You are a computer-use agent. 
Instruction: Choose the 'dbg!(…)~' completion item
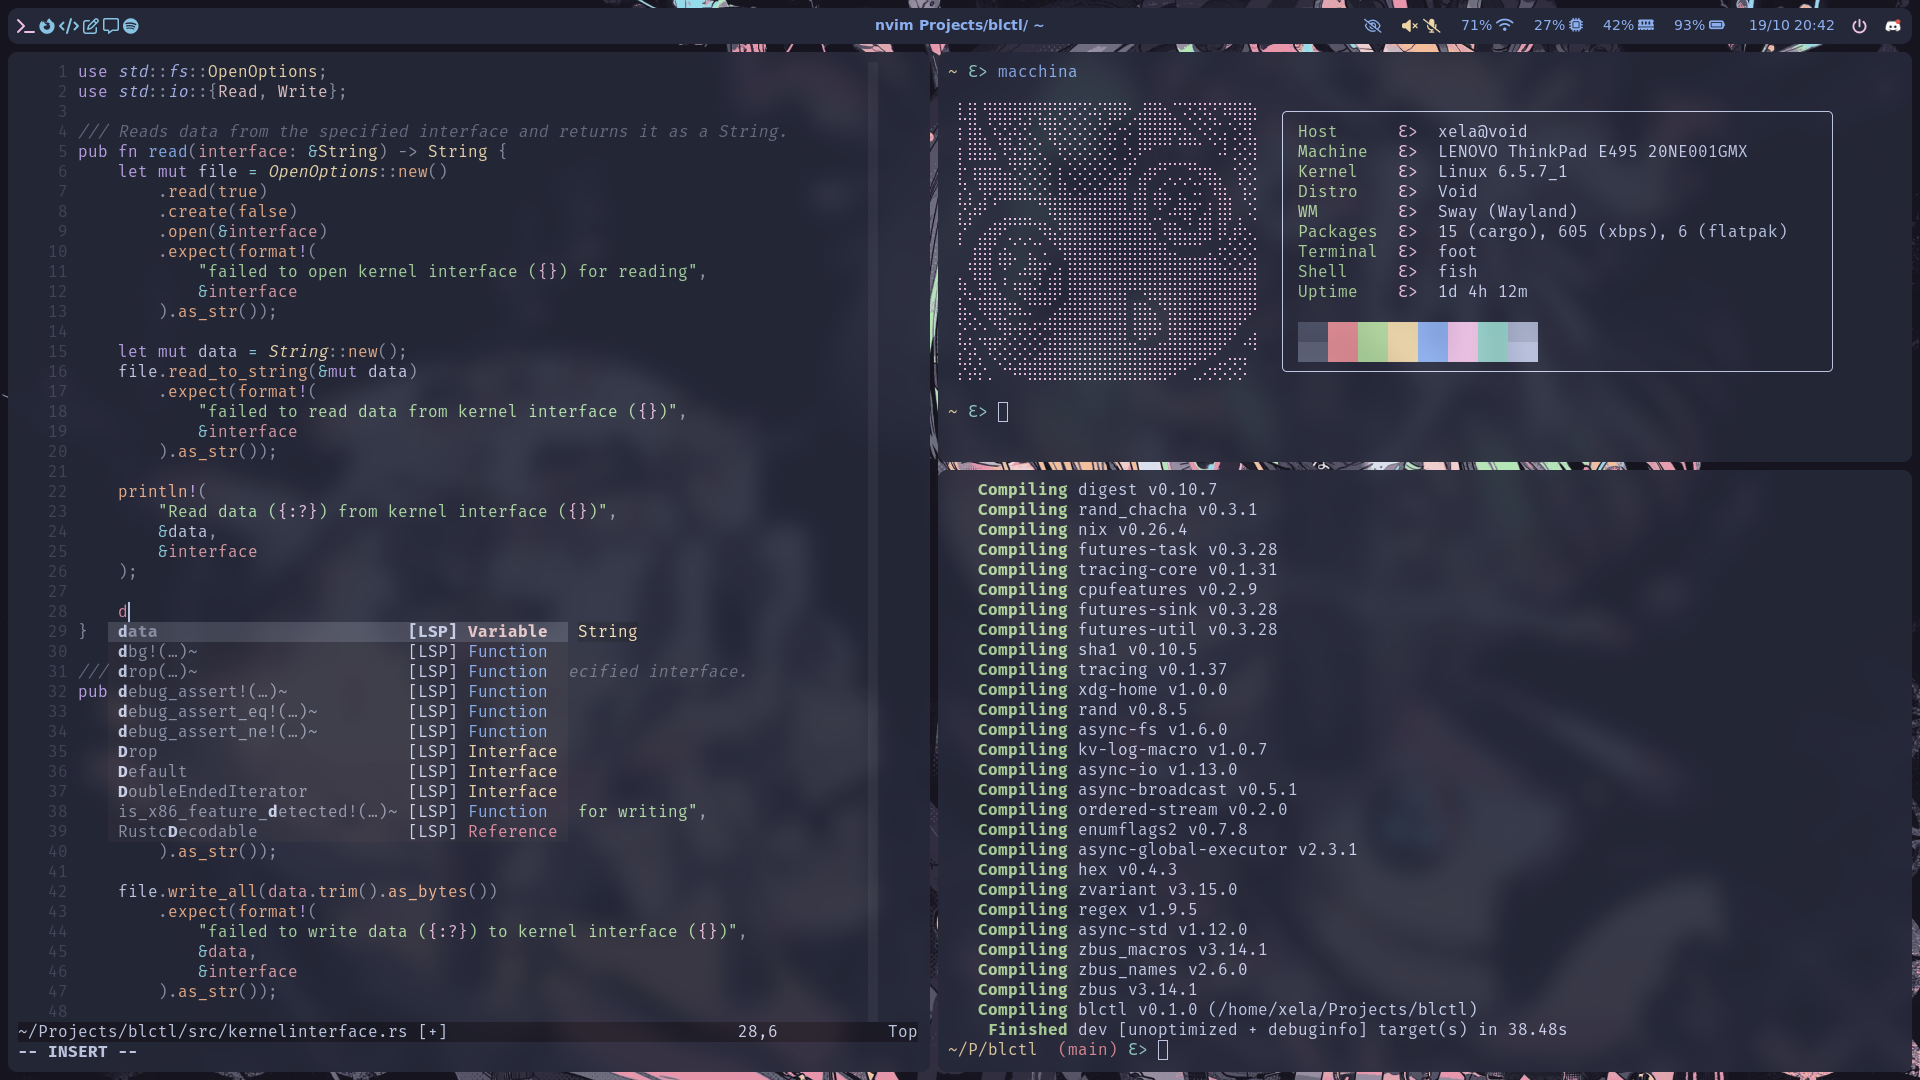(x=338, y=652)
